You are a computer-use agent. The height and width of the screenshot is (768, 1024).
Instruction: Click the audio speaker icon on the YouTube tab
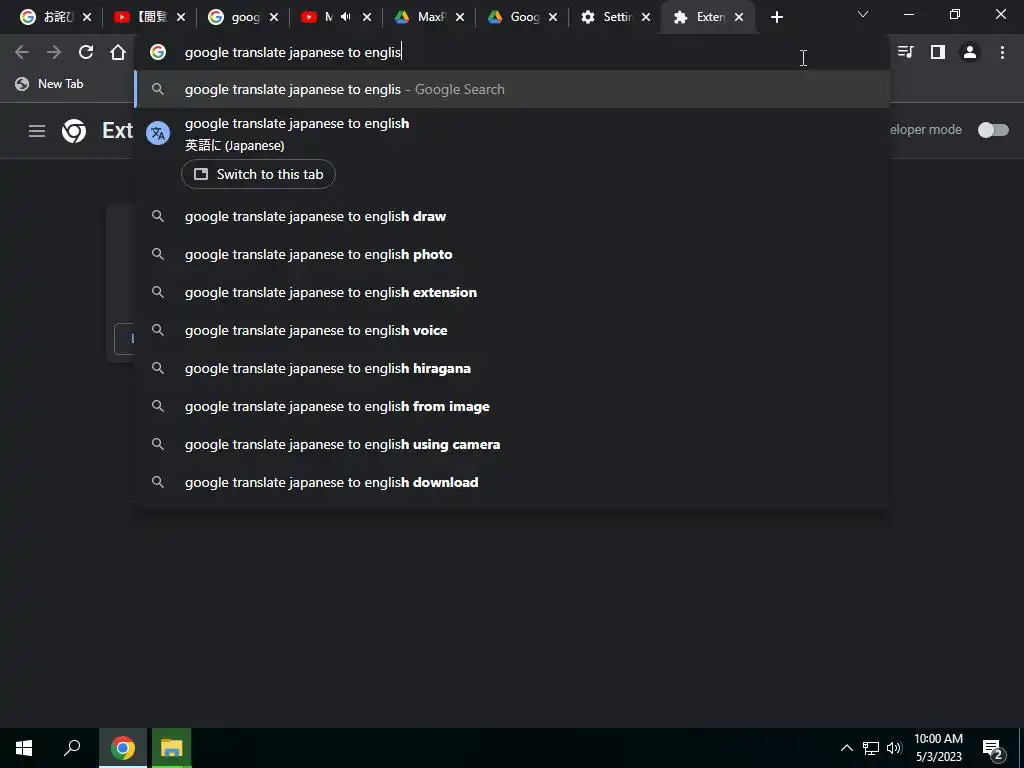(346, 17)
